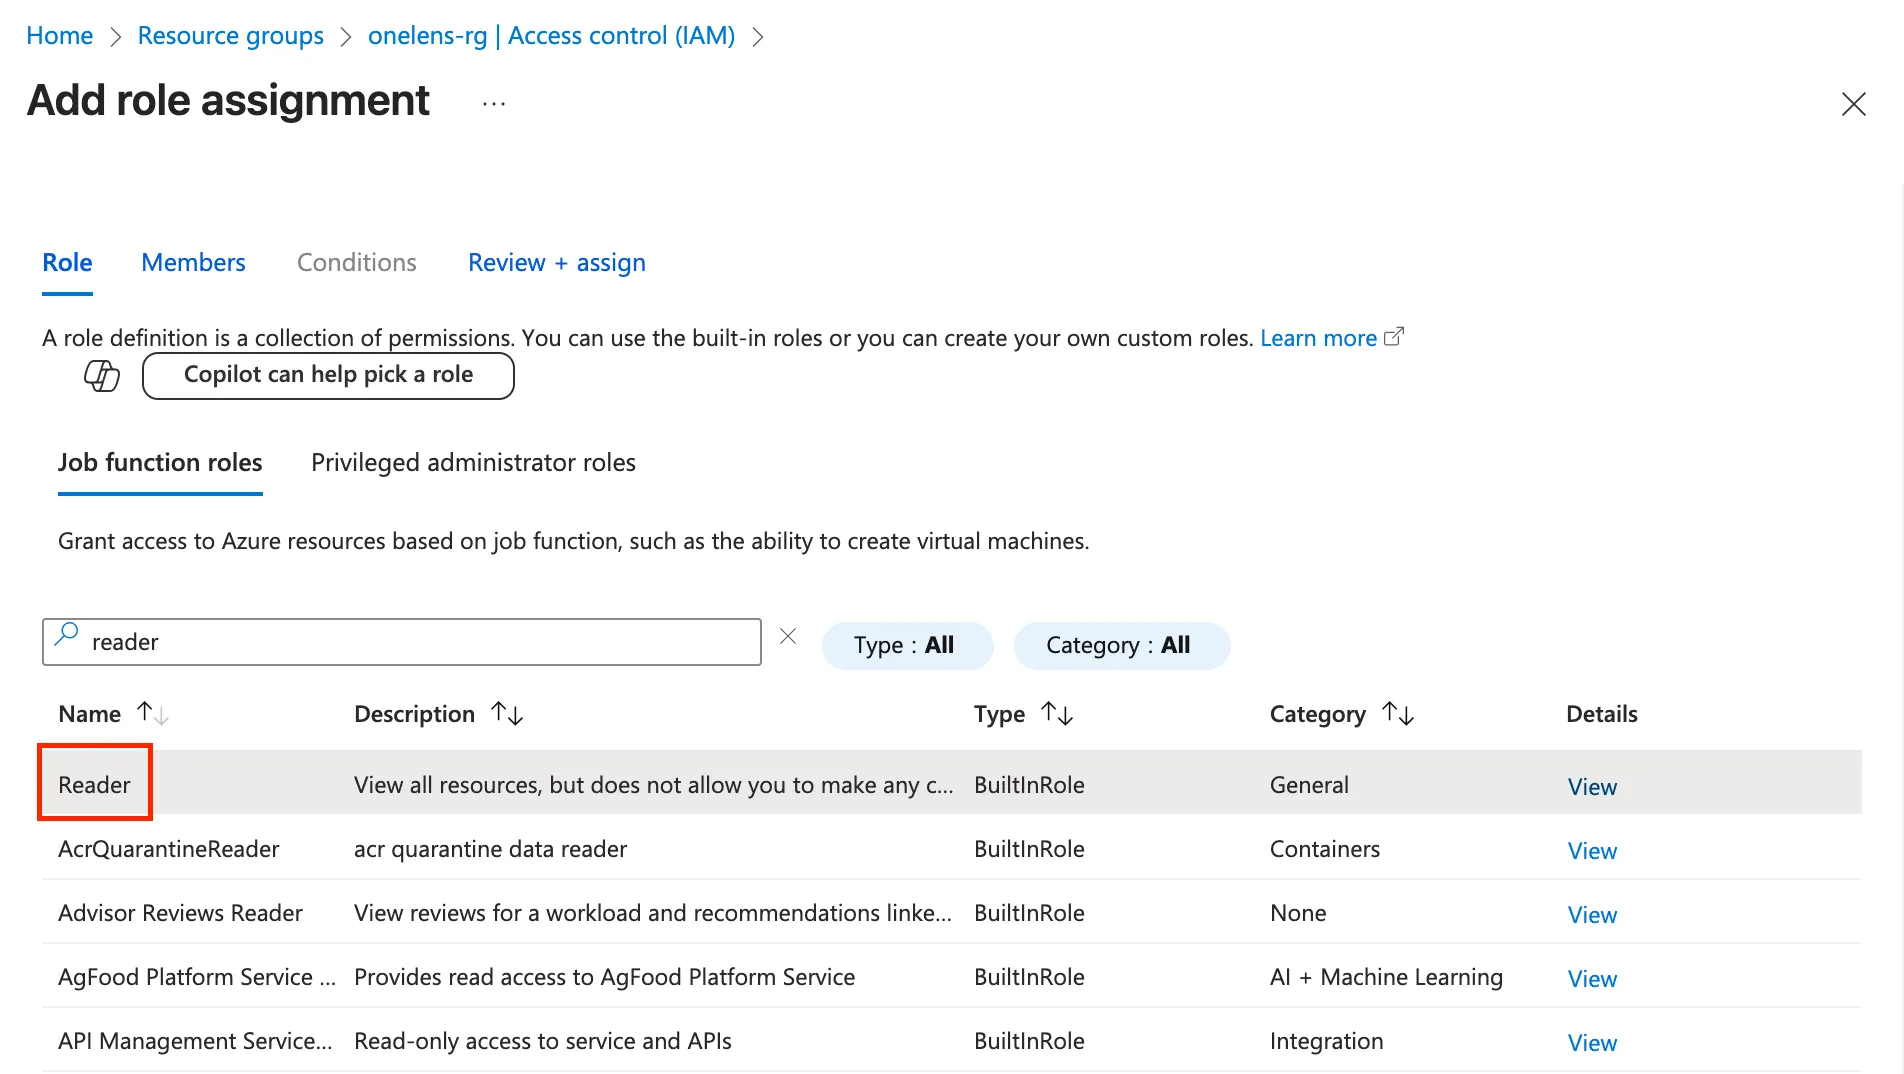Open the Type : All filter
The height and width of the screenshot is (1074, 1904).
pyautogui.click(x=906, y=646)
